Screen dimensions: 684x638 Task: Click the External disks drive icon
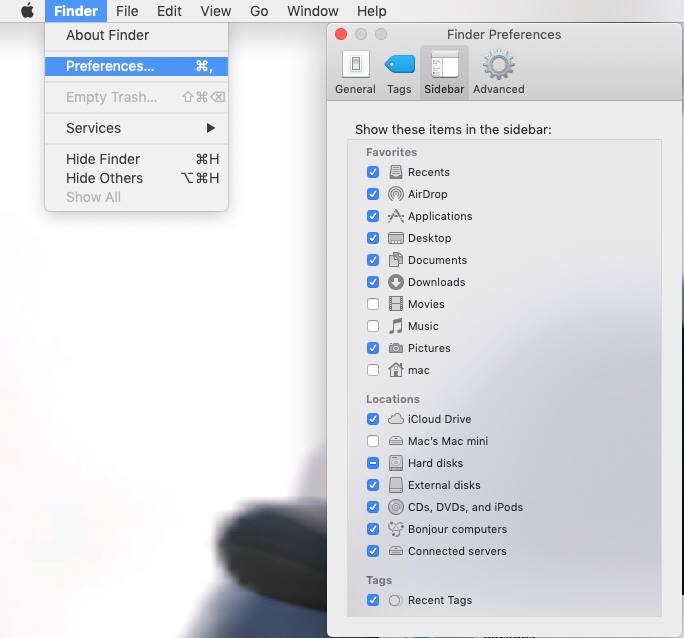(396, 485)
